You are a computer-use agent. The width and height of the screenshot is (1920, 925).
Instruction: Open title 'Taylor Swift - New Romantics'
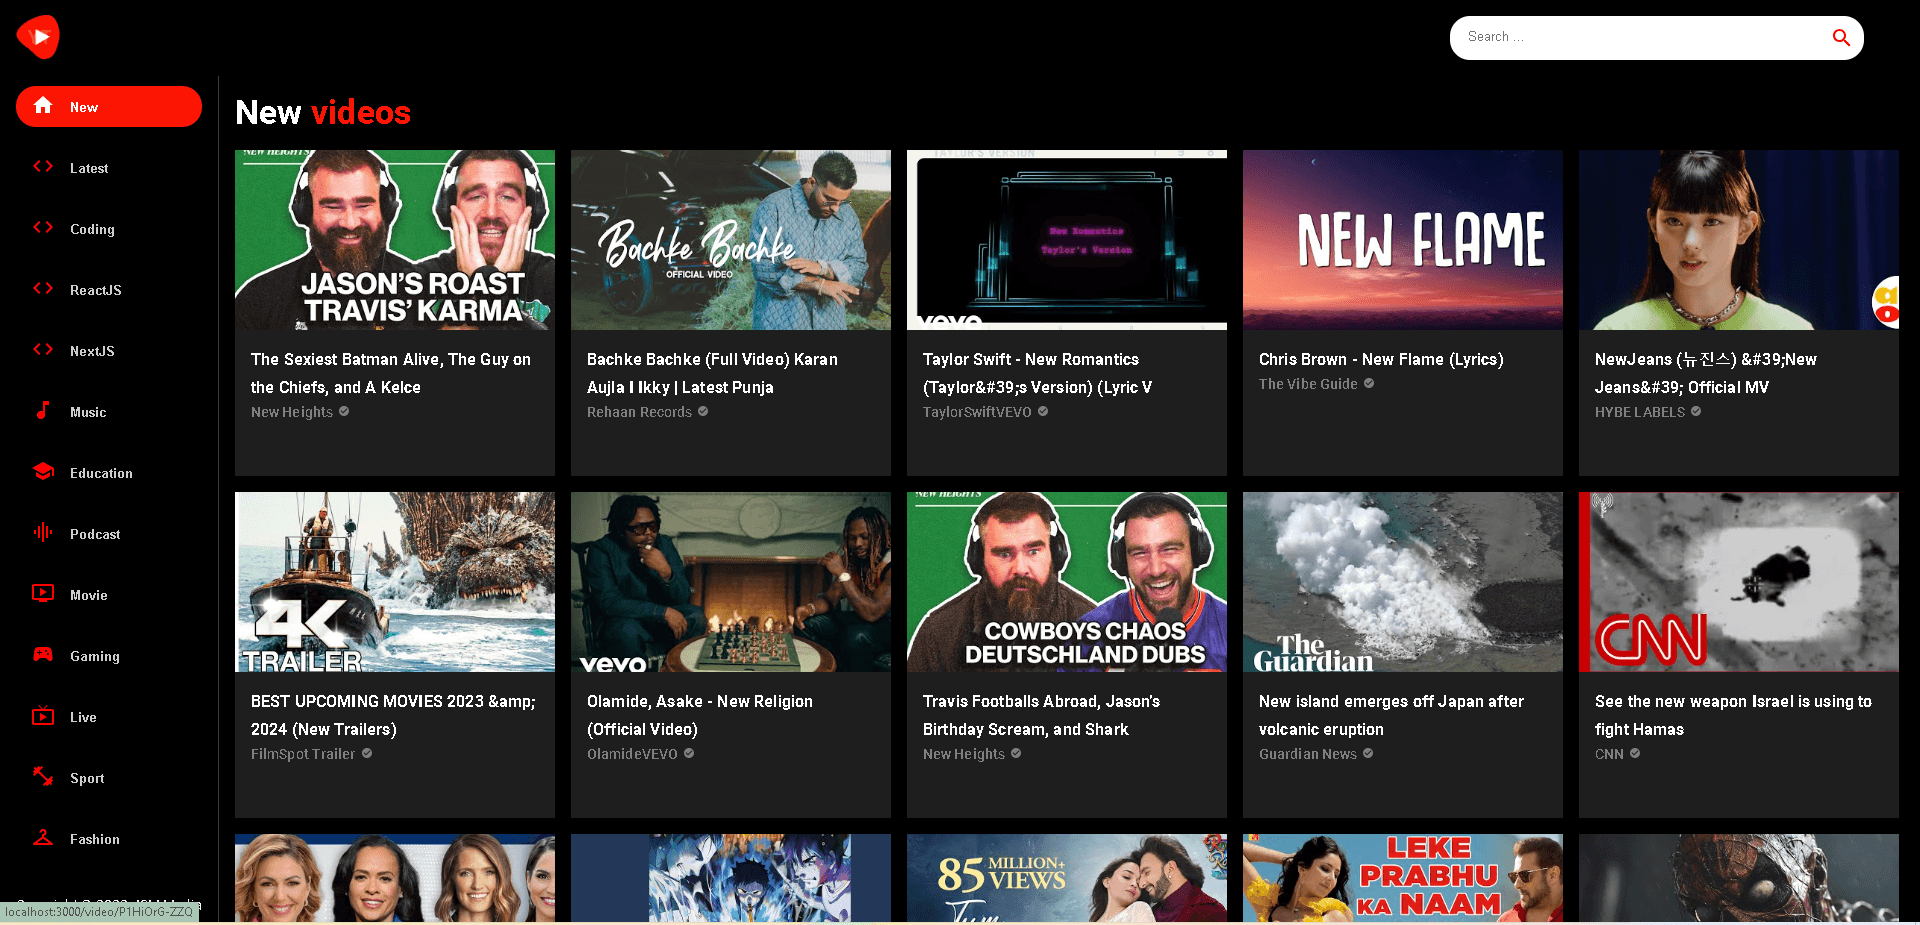pyautogui.click(x=1037, y=373)
